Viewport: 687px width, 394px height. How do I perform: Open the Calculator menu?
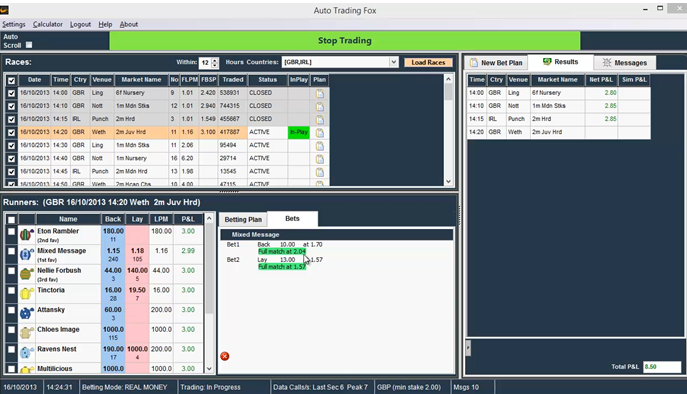48,25
